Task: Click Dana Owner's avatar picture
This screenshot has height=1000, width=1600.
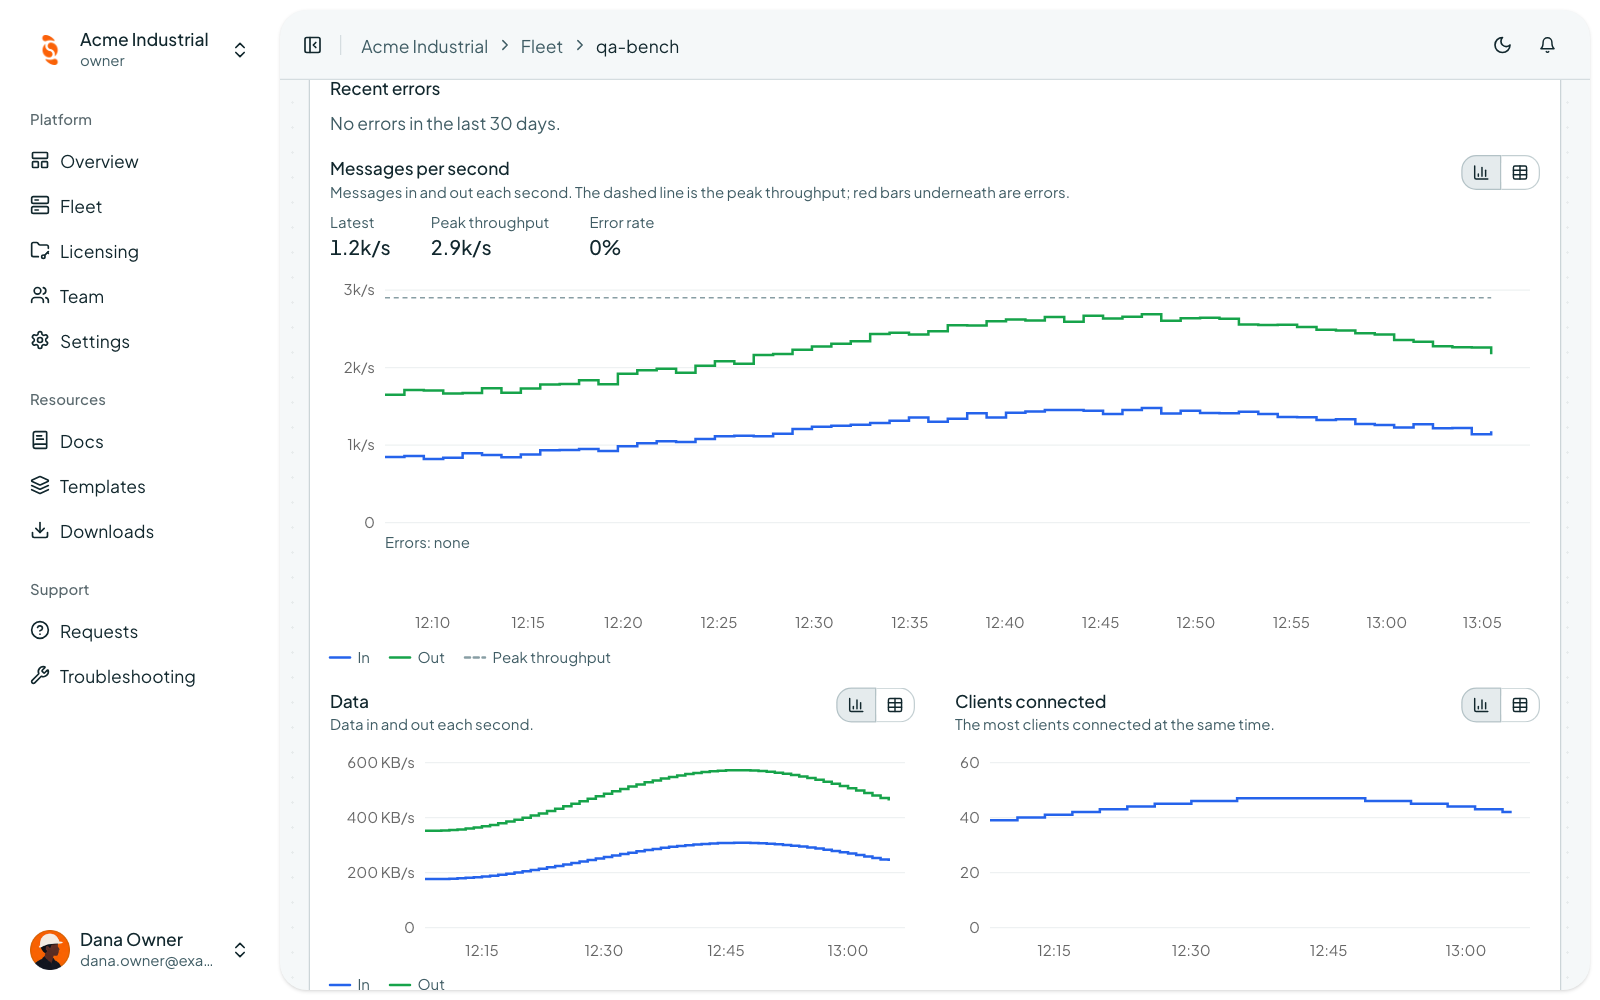Action: point(50,950)
